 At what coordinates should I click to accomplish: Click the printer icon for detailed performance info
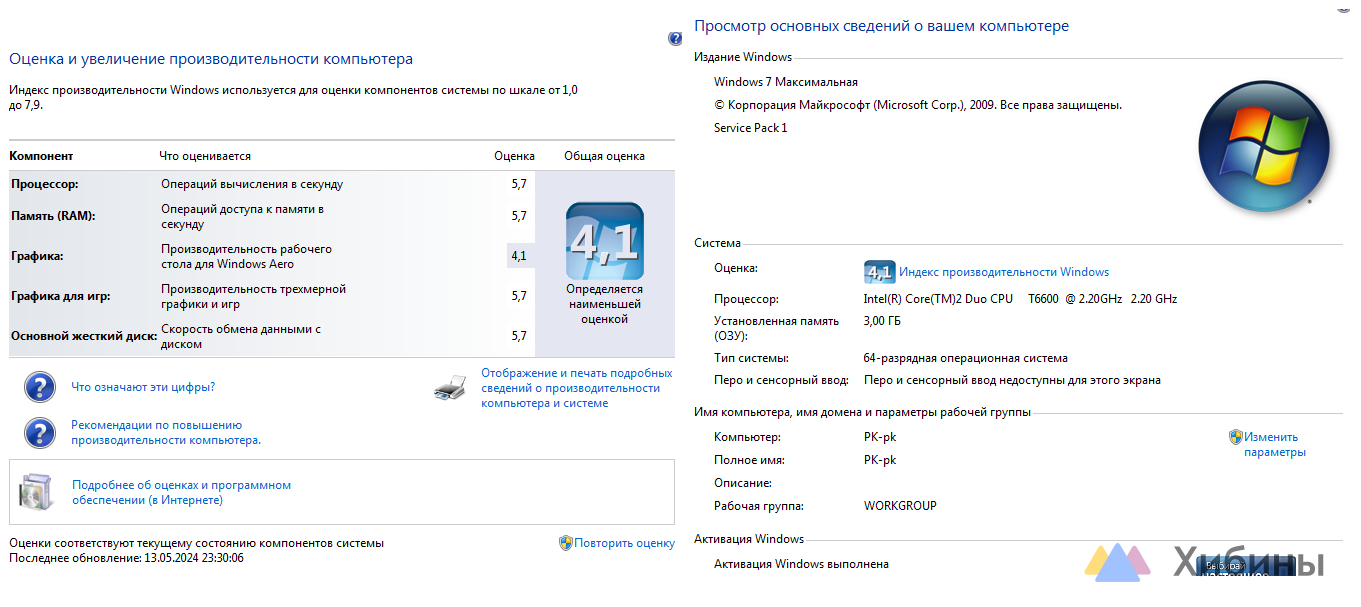tap(451, 388)
